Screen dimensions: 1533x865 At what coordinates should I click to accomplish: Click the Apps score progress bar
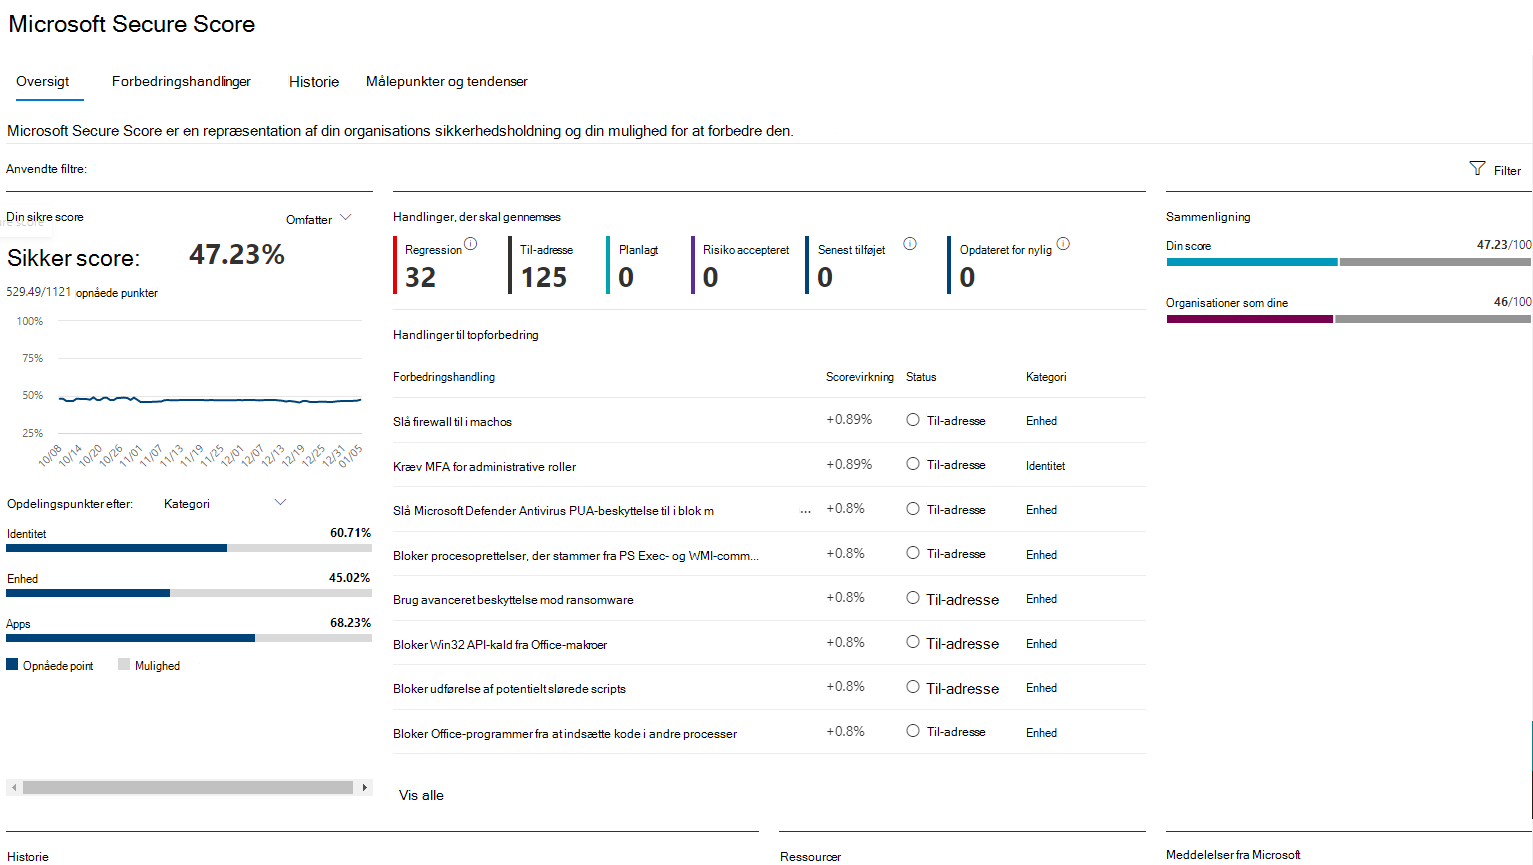189,638
